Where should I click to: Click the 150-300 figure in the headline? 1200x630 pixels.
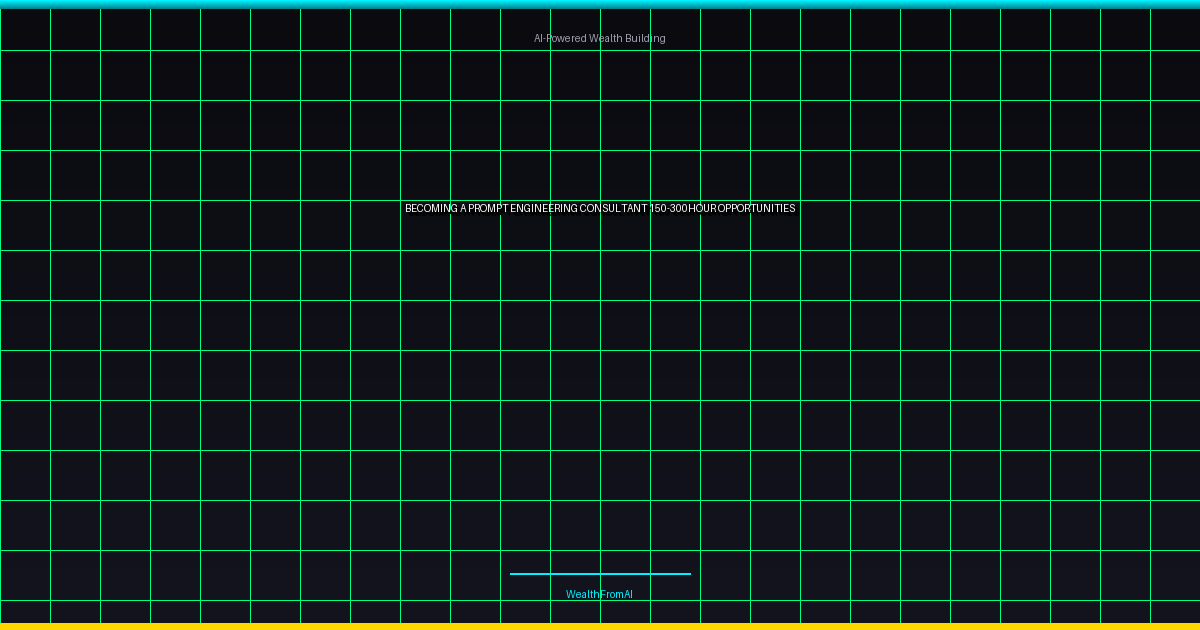point(668,209)
